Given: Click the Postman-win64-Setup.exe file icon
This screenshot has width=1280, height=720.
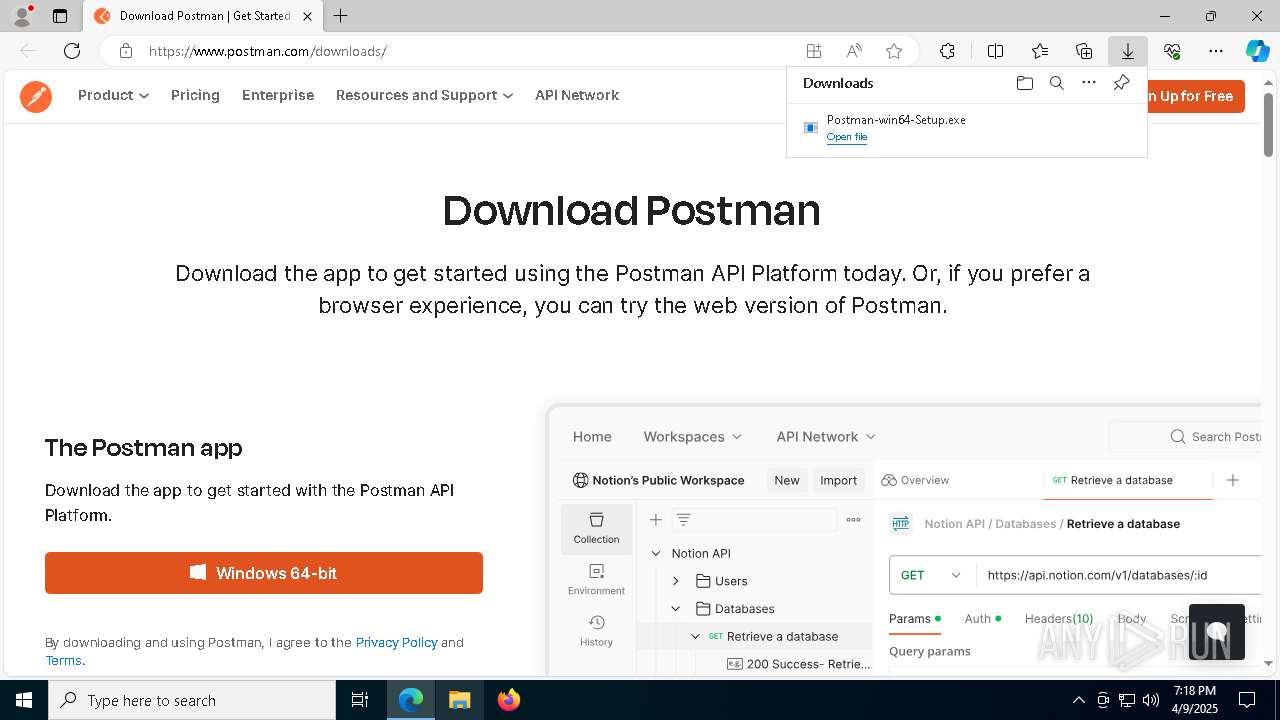Looking at the screenshot, I should [811, 127].
